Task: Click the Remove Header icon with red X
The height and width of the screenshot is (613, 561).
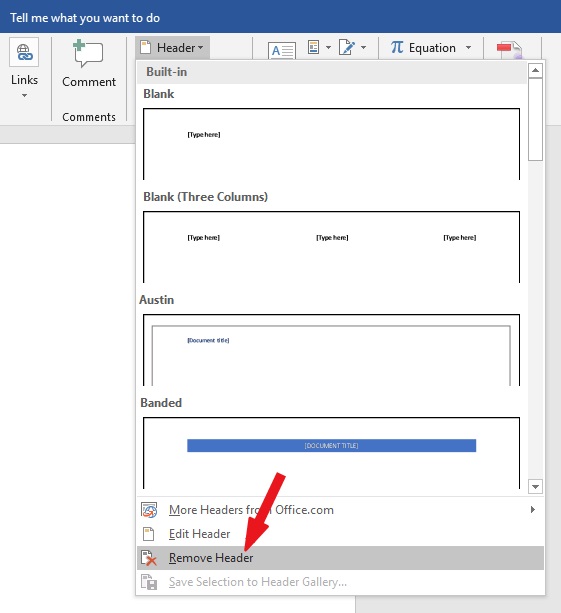Action: [149, 558]
